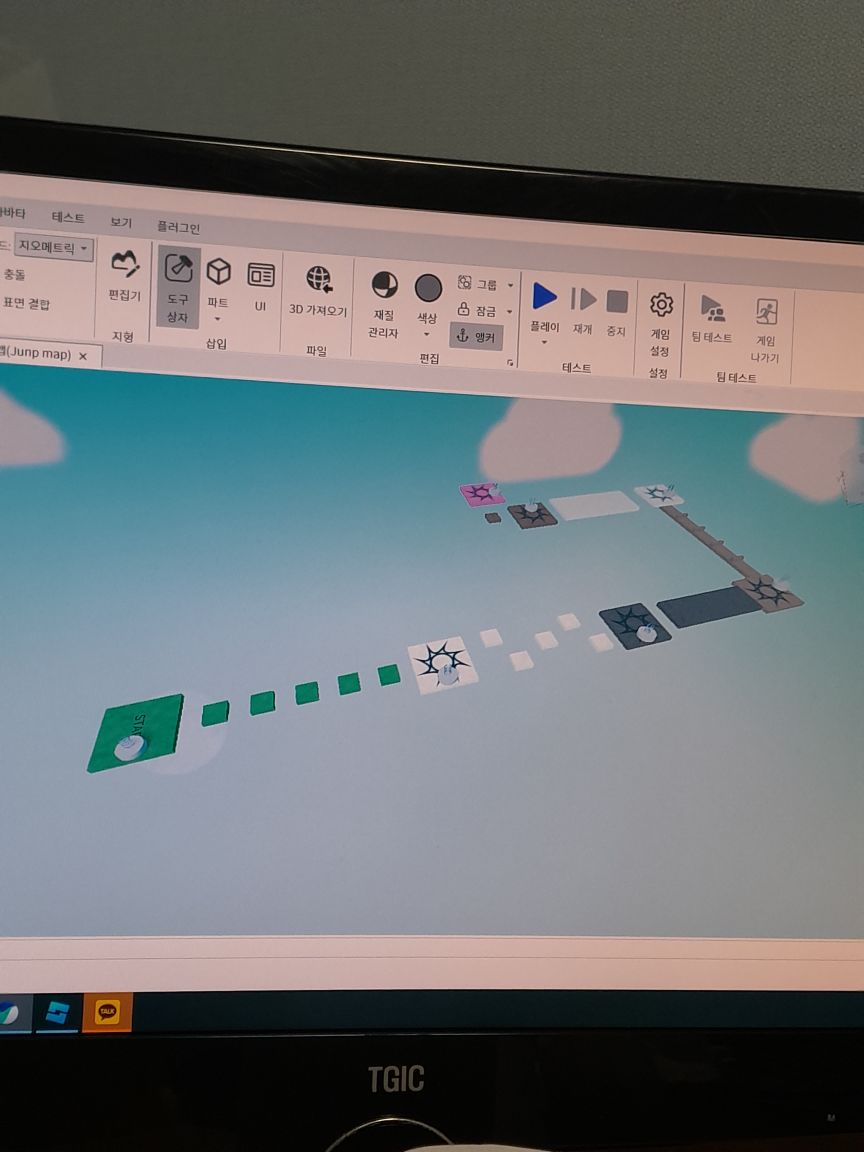Open KakaoTalk from the taskbar
Screen dimensions: 864x1152
(x=107, y=1013)
